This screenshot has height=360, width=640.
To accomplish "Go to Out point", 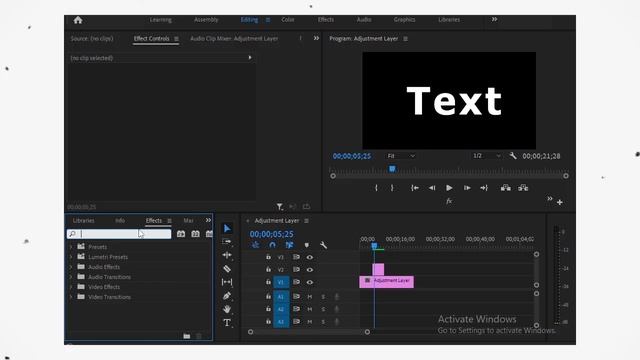I will pos(484,188).
